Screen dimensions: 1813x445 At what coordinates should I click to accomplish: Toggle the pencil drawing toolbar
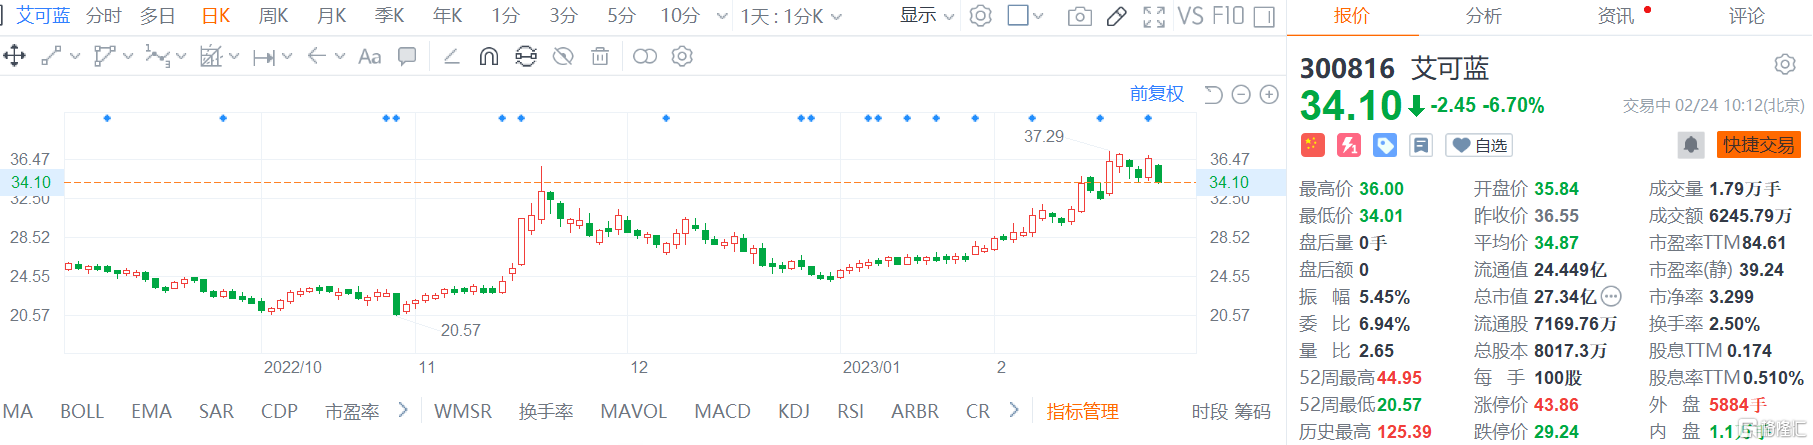point(1117,16)
